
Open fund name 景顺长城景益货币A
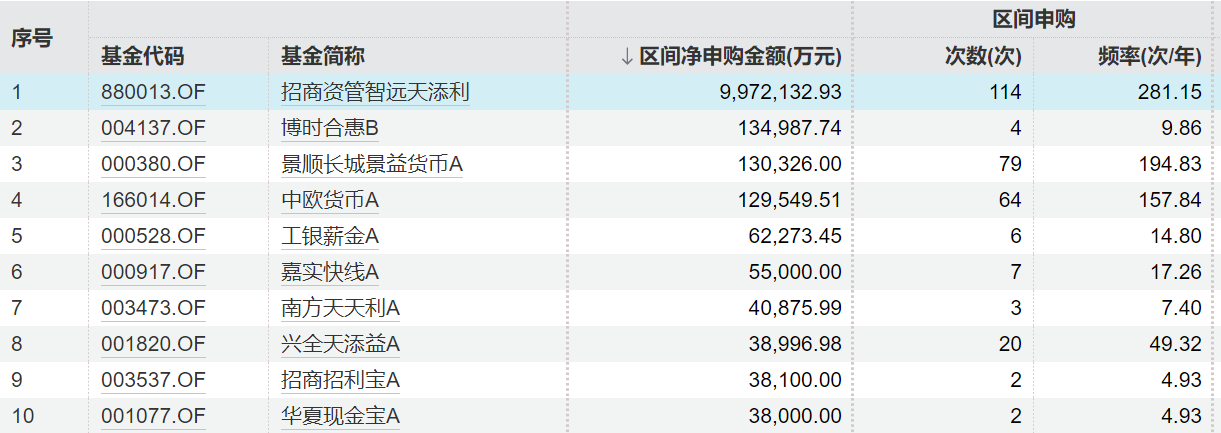pyautogui.click(x=372, y=164)
